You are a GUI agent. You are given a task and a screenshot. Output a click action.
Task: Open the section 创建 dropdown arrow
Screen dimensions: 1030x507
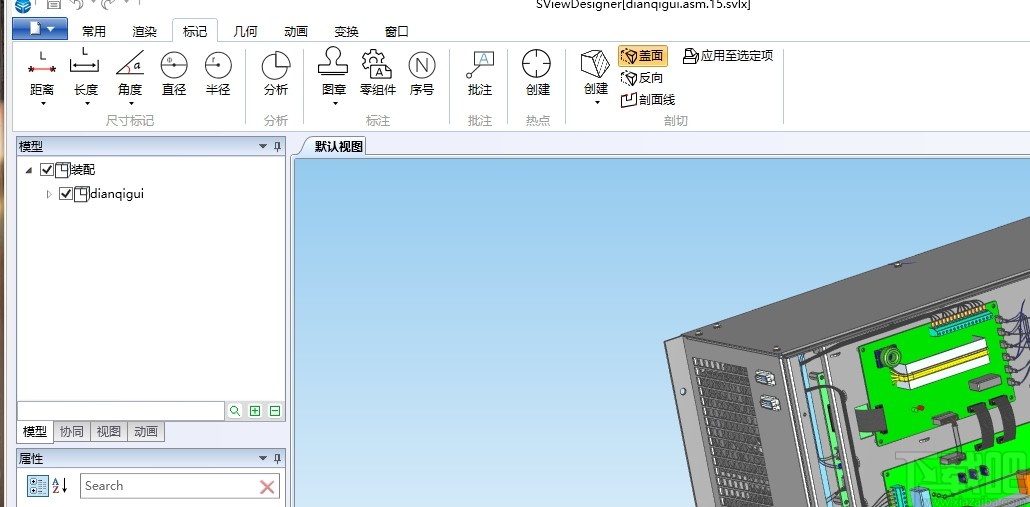[596, 103]
